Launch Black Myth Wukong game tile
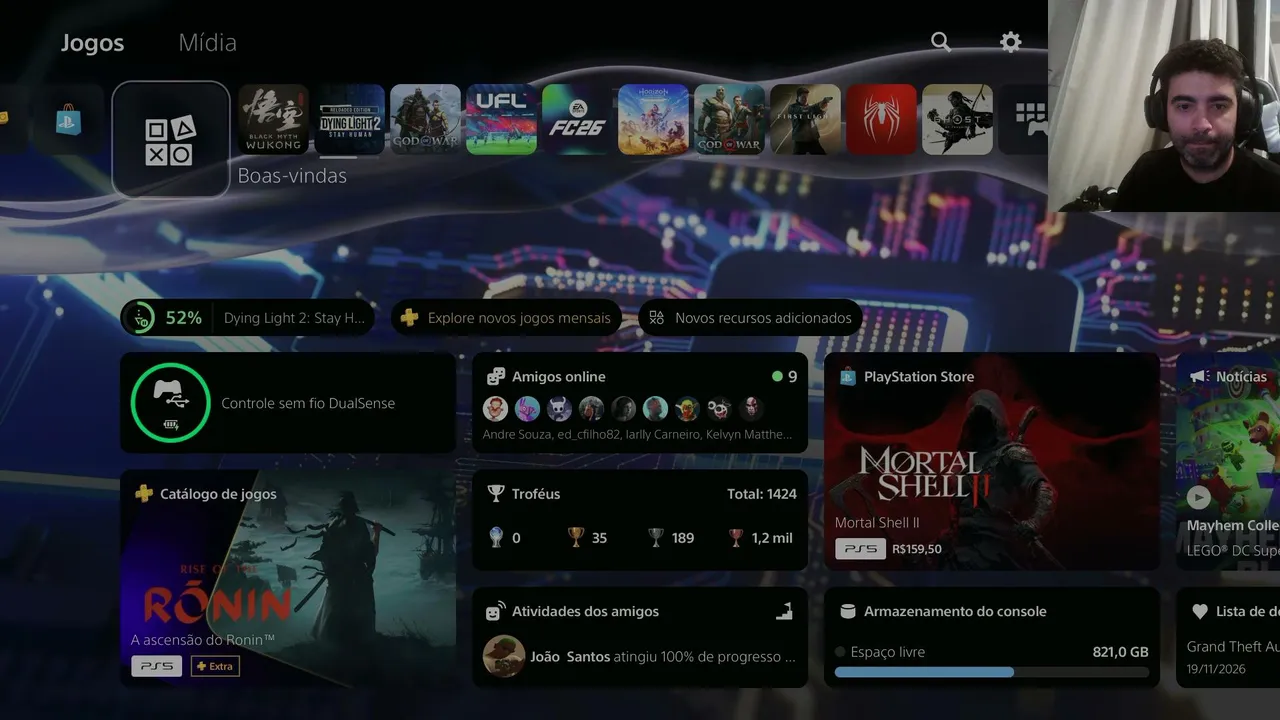 tap(273, 119)
